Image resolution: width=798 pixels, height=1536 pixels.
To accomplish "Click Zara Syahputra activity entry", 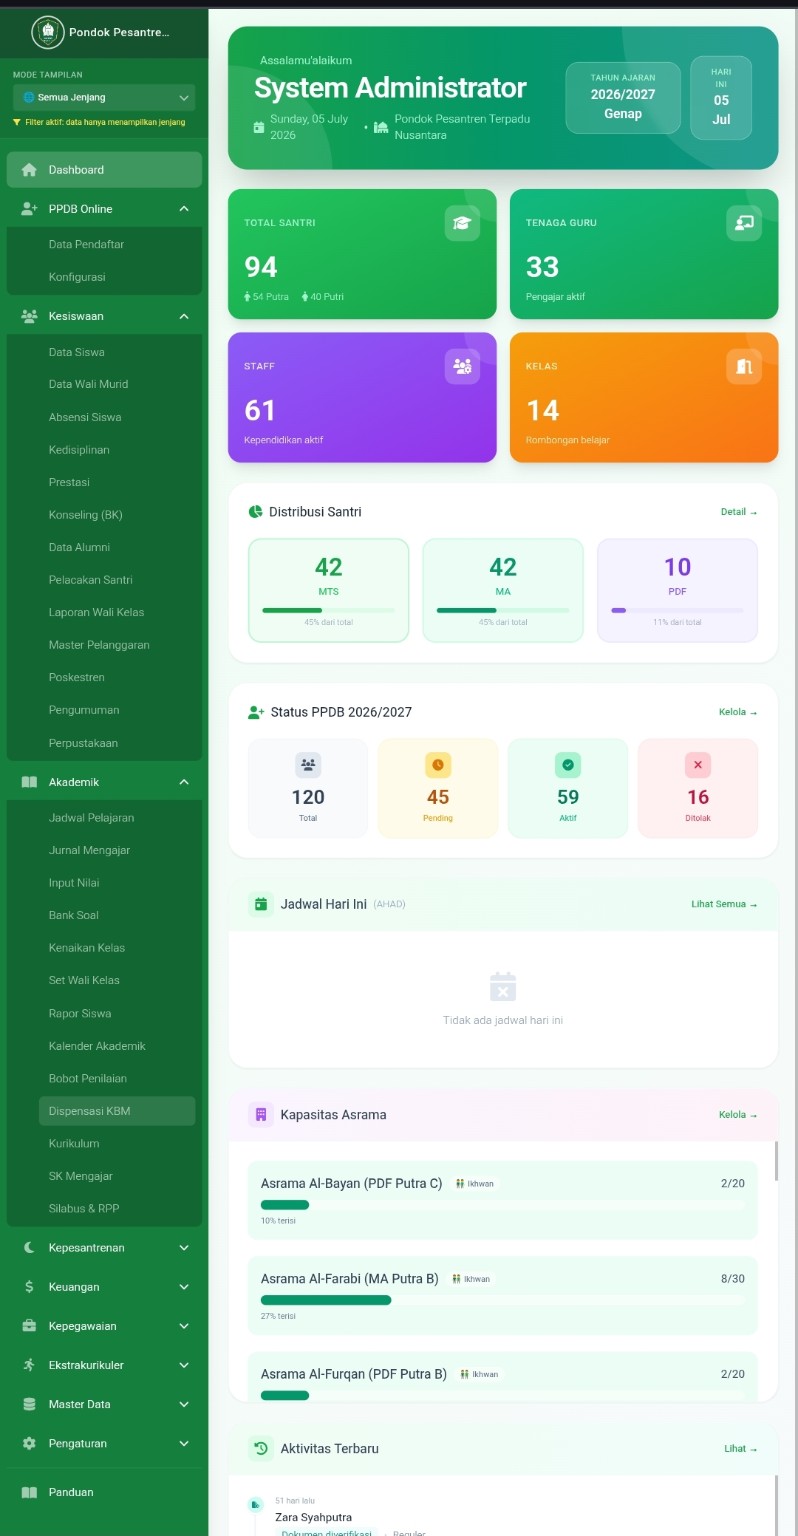I will tap(313, 1517).
